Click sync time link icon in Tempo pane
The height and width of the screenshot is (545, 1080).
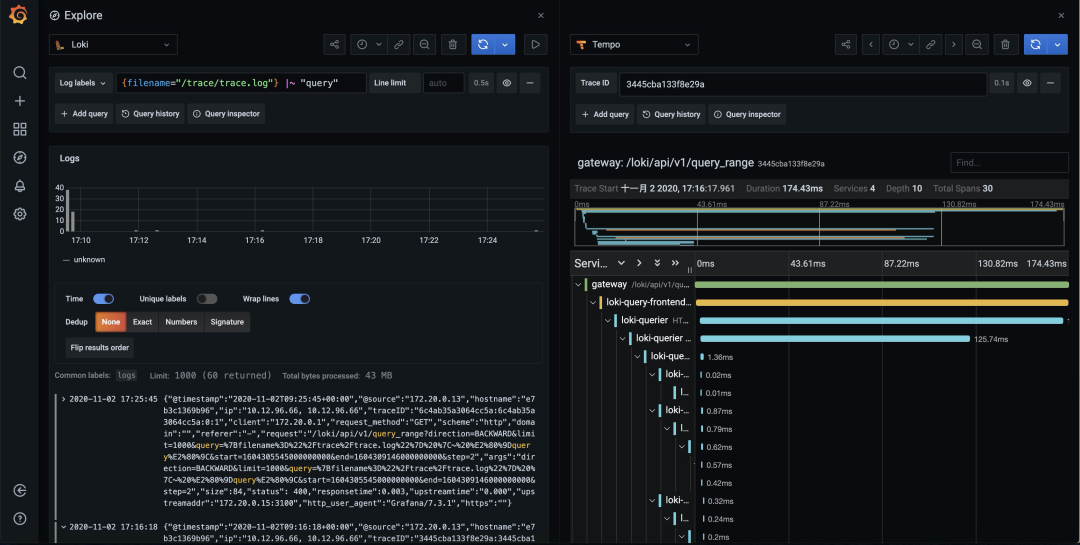click(930, 44)
